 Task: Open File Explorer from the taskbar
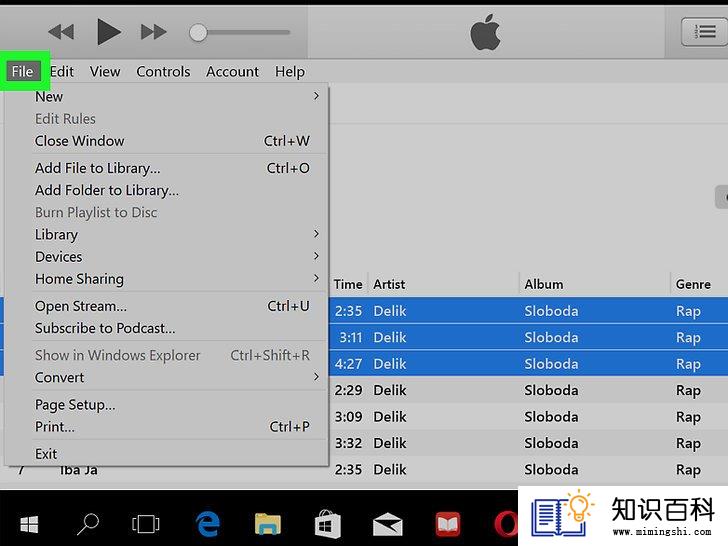pyautogui.click(x=267, y=524)
